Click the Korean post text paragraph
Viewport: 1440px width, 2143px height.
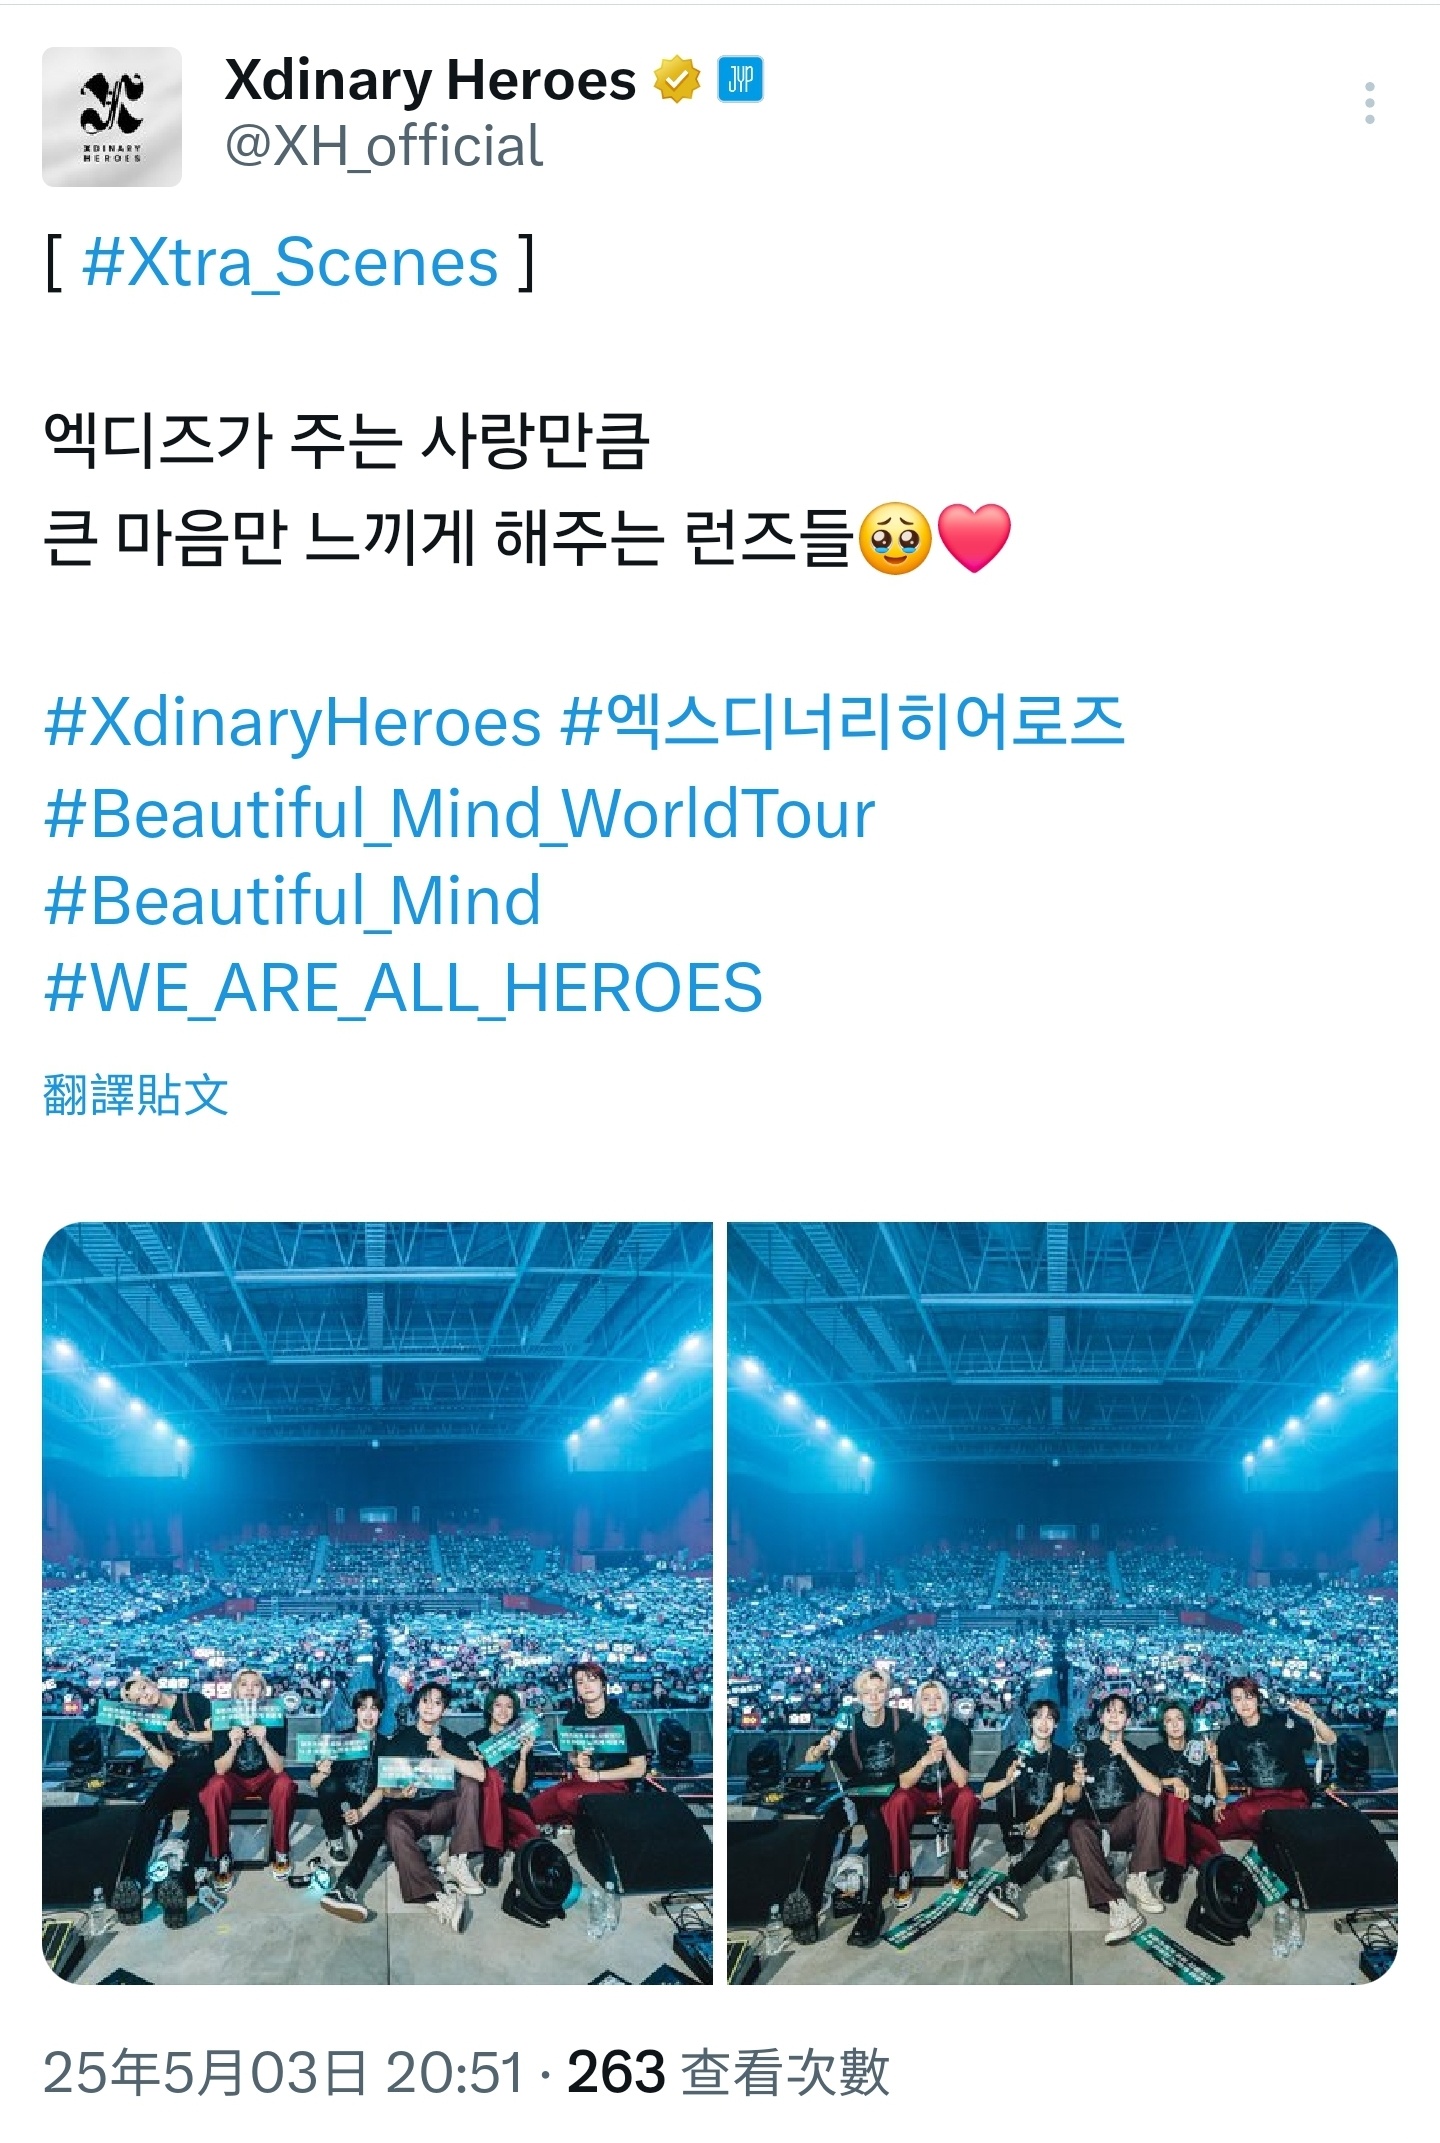tap(528, 490)
